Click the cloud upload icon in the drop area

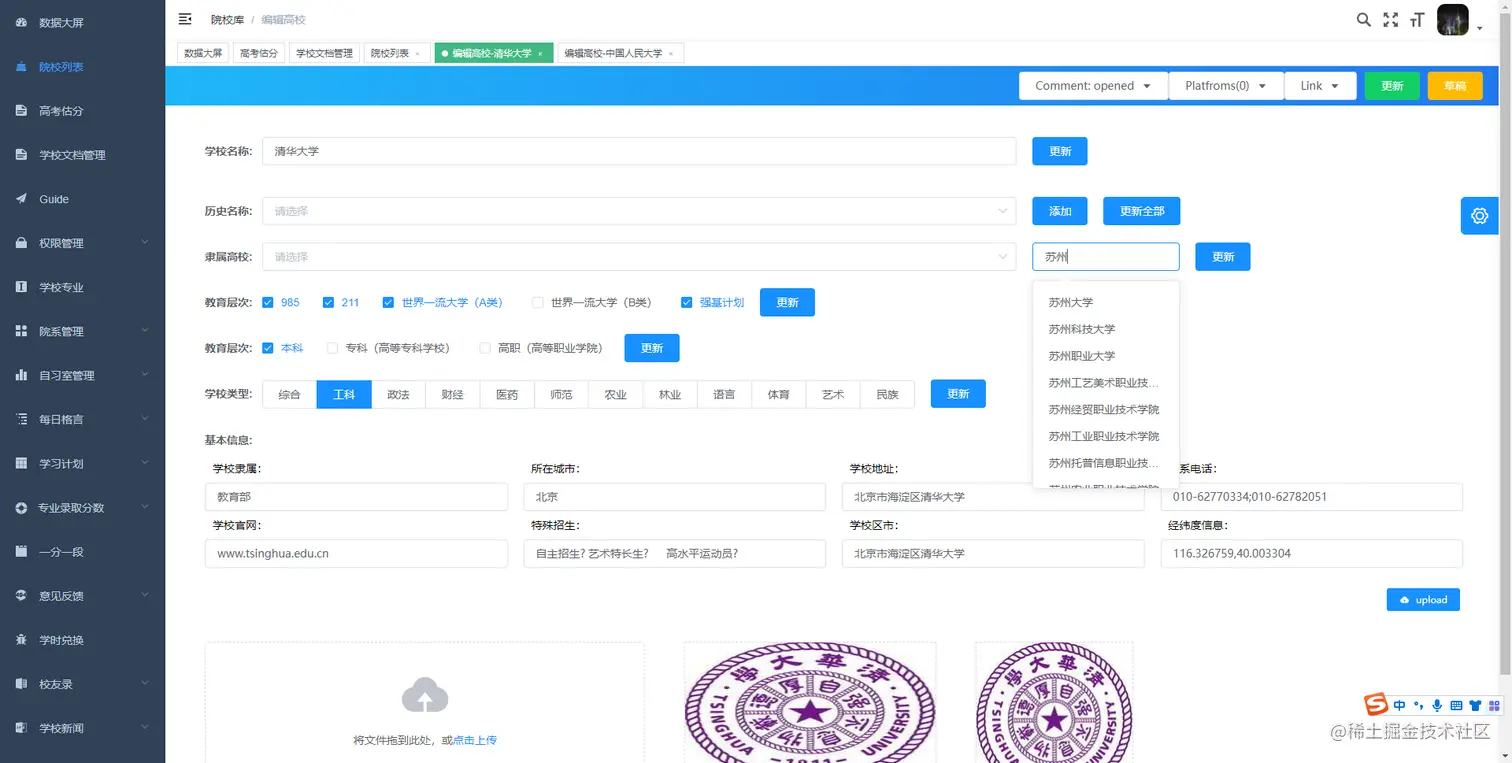[424, 695]
